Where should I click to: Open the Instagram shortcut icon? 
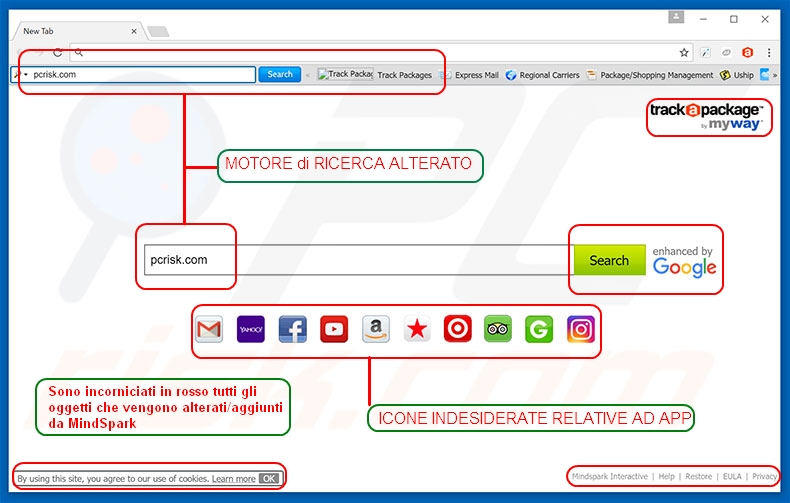coord(580,329)
